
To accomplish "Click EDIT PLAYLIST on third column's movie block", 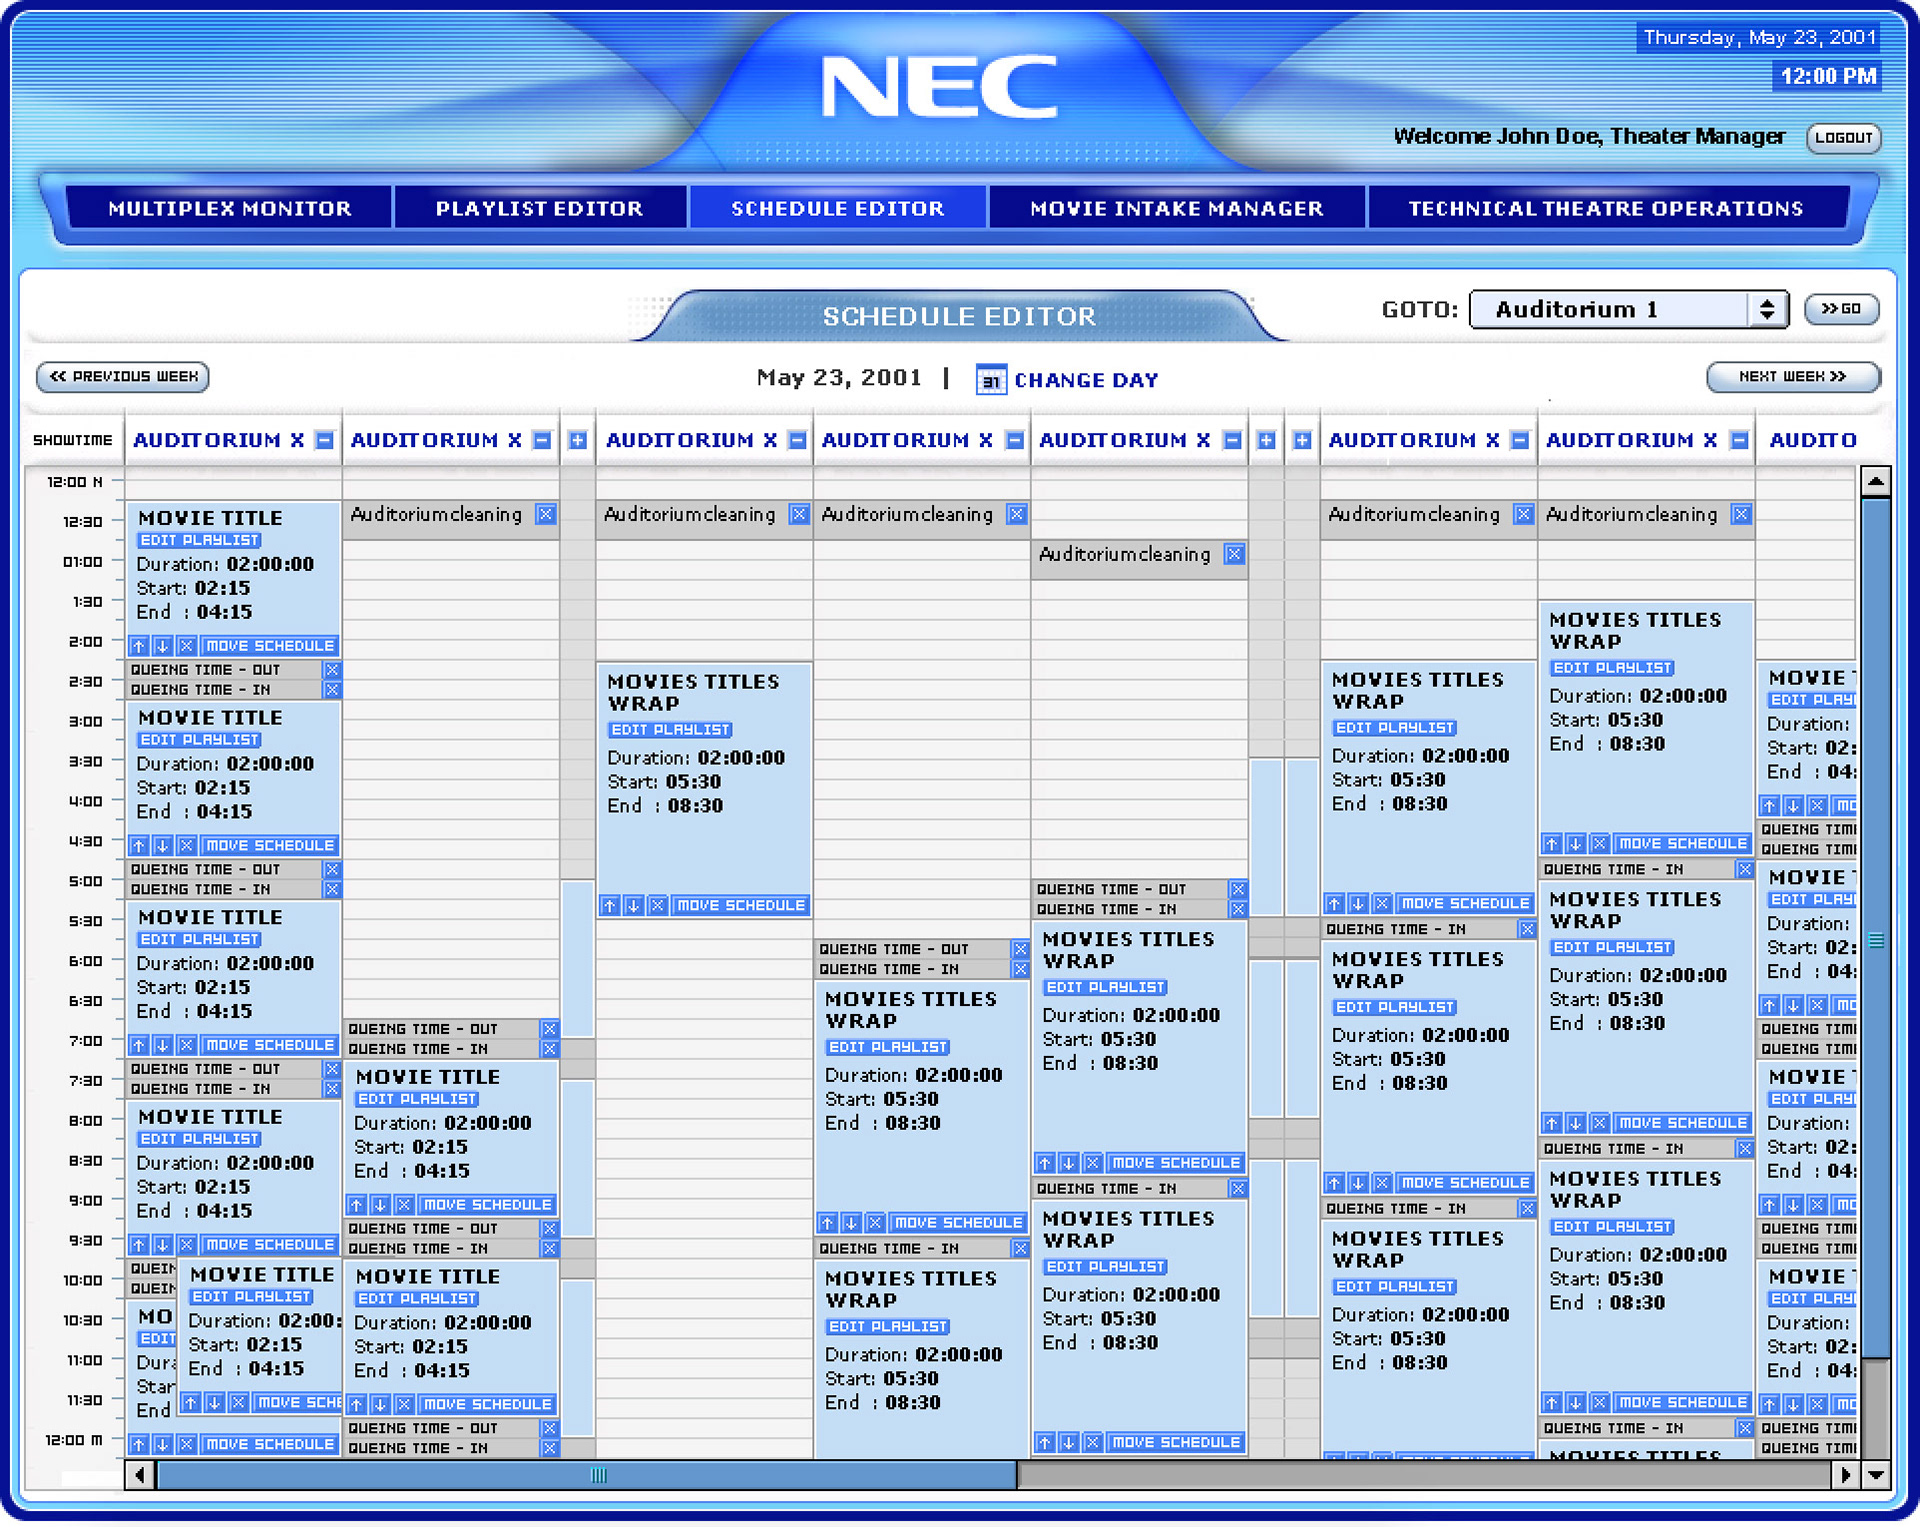I will click(x=670, y=730).
